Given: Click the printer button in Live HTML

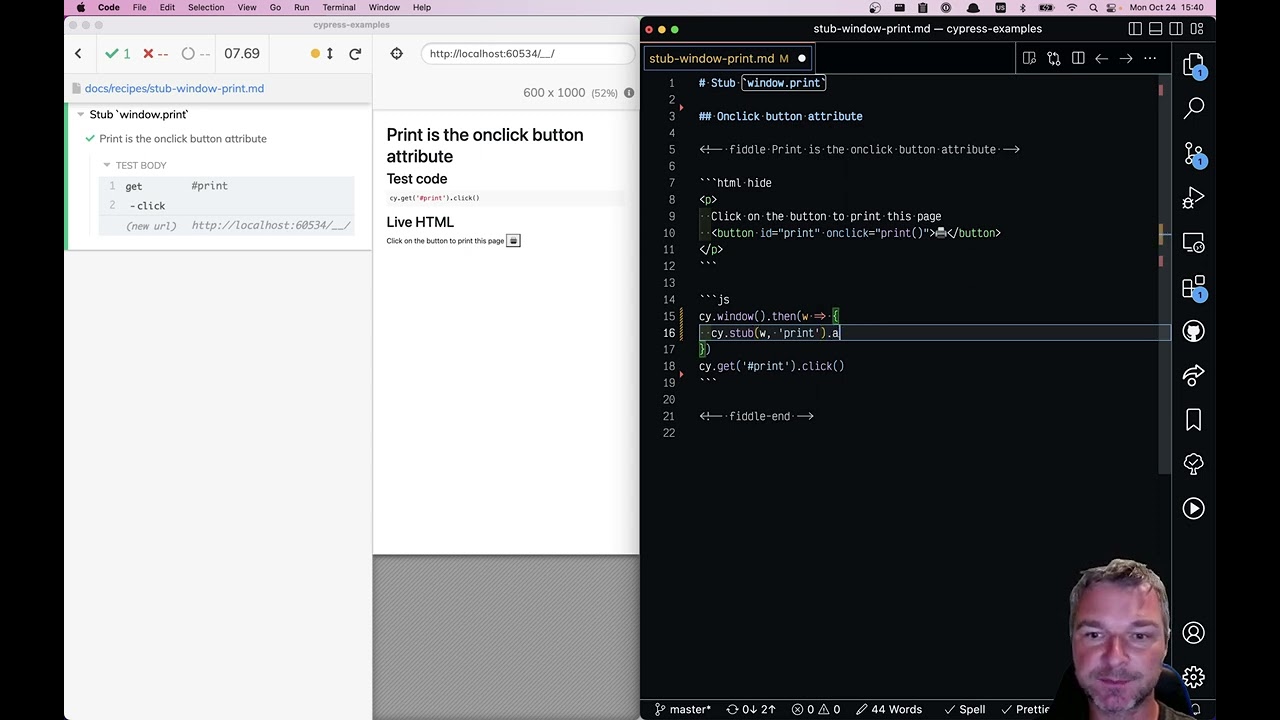Looking at the screenshot, I should tap(513, 241).
